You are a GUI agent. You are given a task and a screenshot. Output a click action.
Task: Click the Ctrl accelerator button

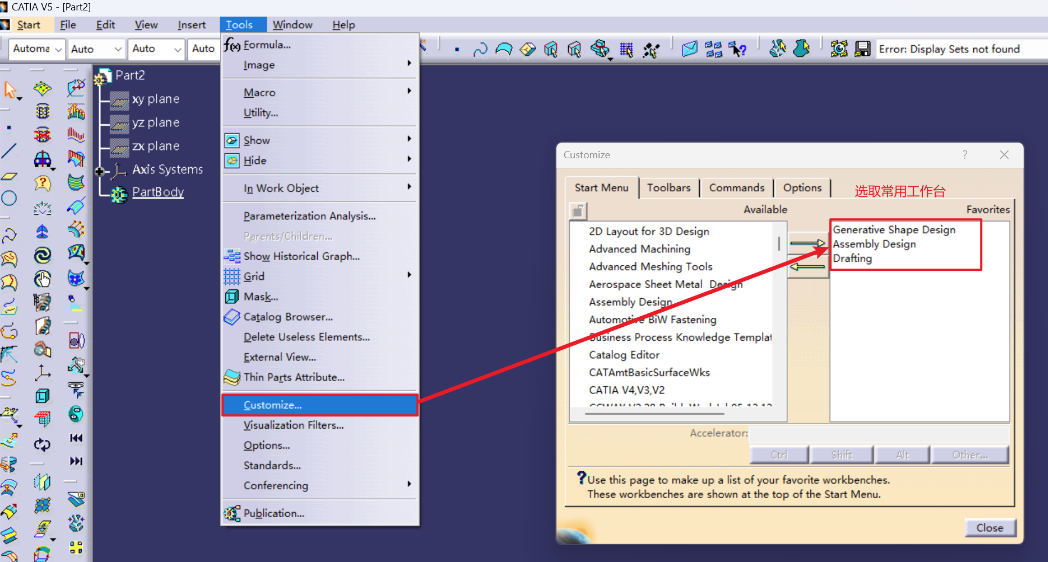(x=779, y=455)
